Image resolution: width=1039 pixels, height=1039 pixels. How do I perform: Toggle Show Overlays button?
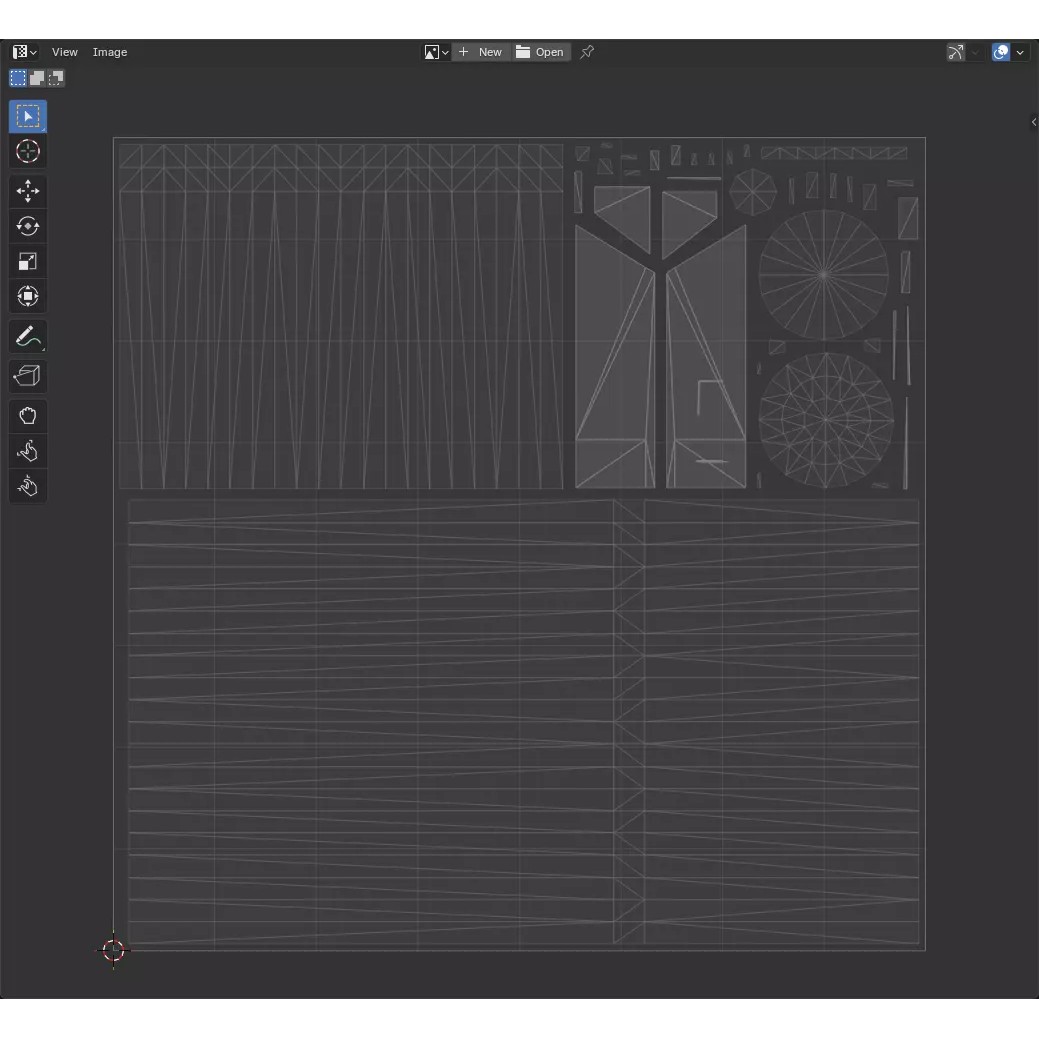coord(1001,52)
